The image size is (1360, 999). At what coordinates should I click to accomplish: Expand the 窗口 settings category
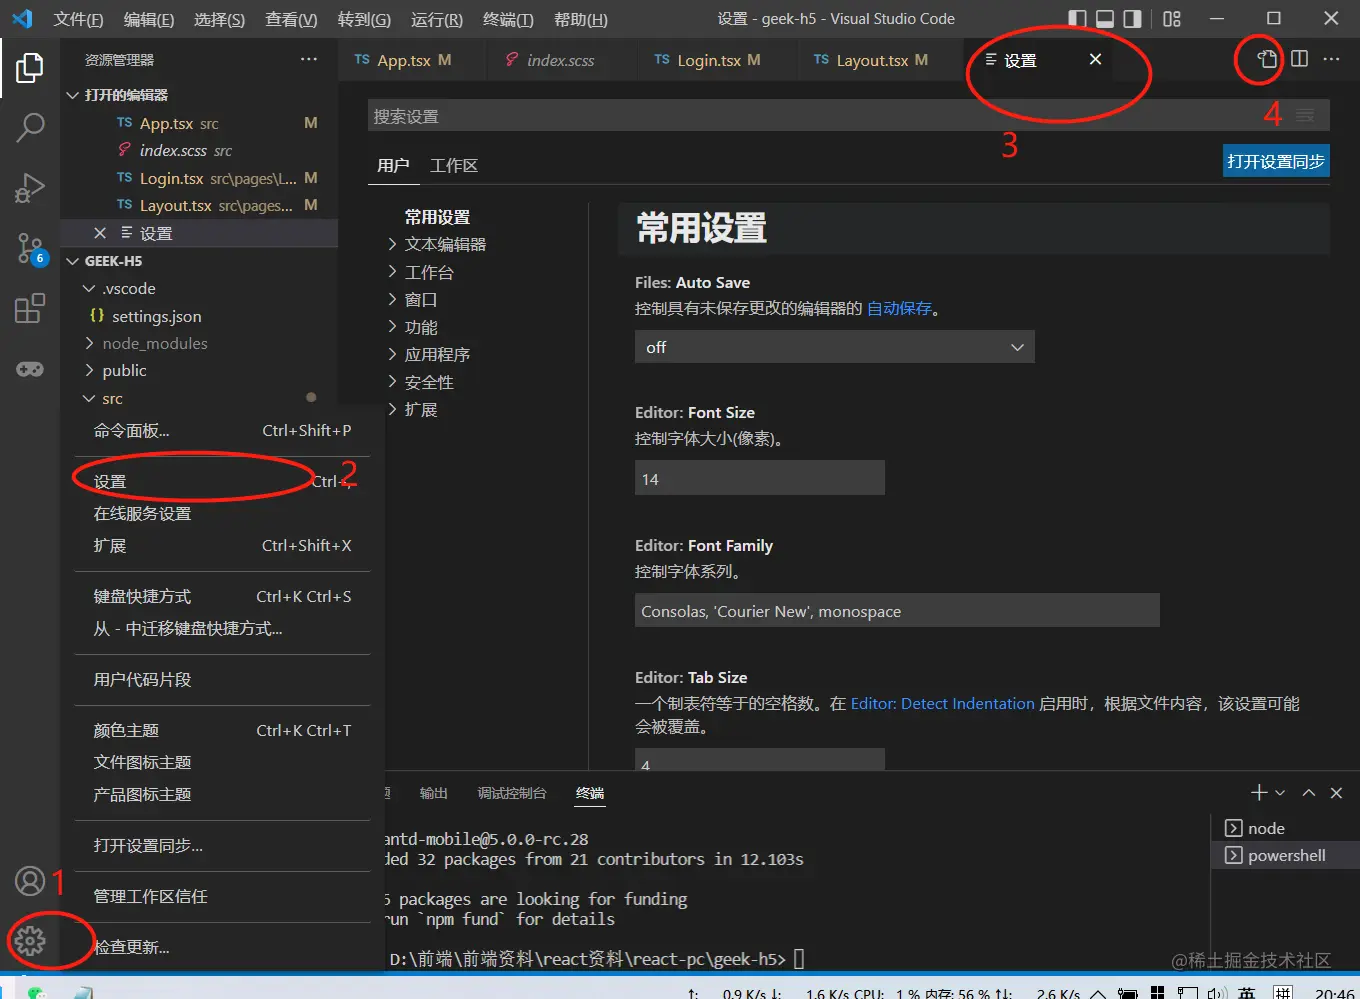click(x=413, y=299)
